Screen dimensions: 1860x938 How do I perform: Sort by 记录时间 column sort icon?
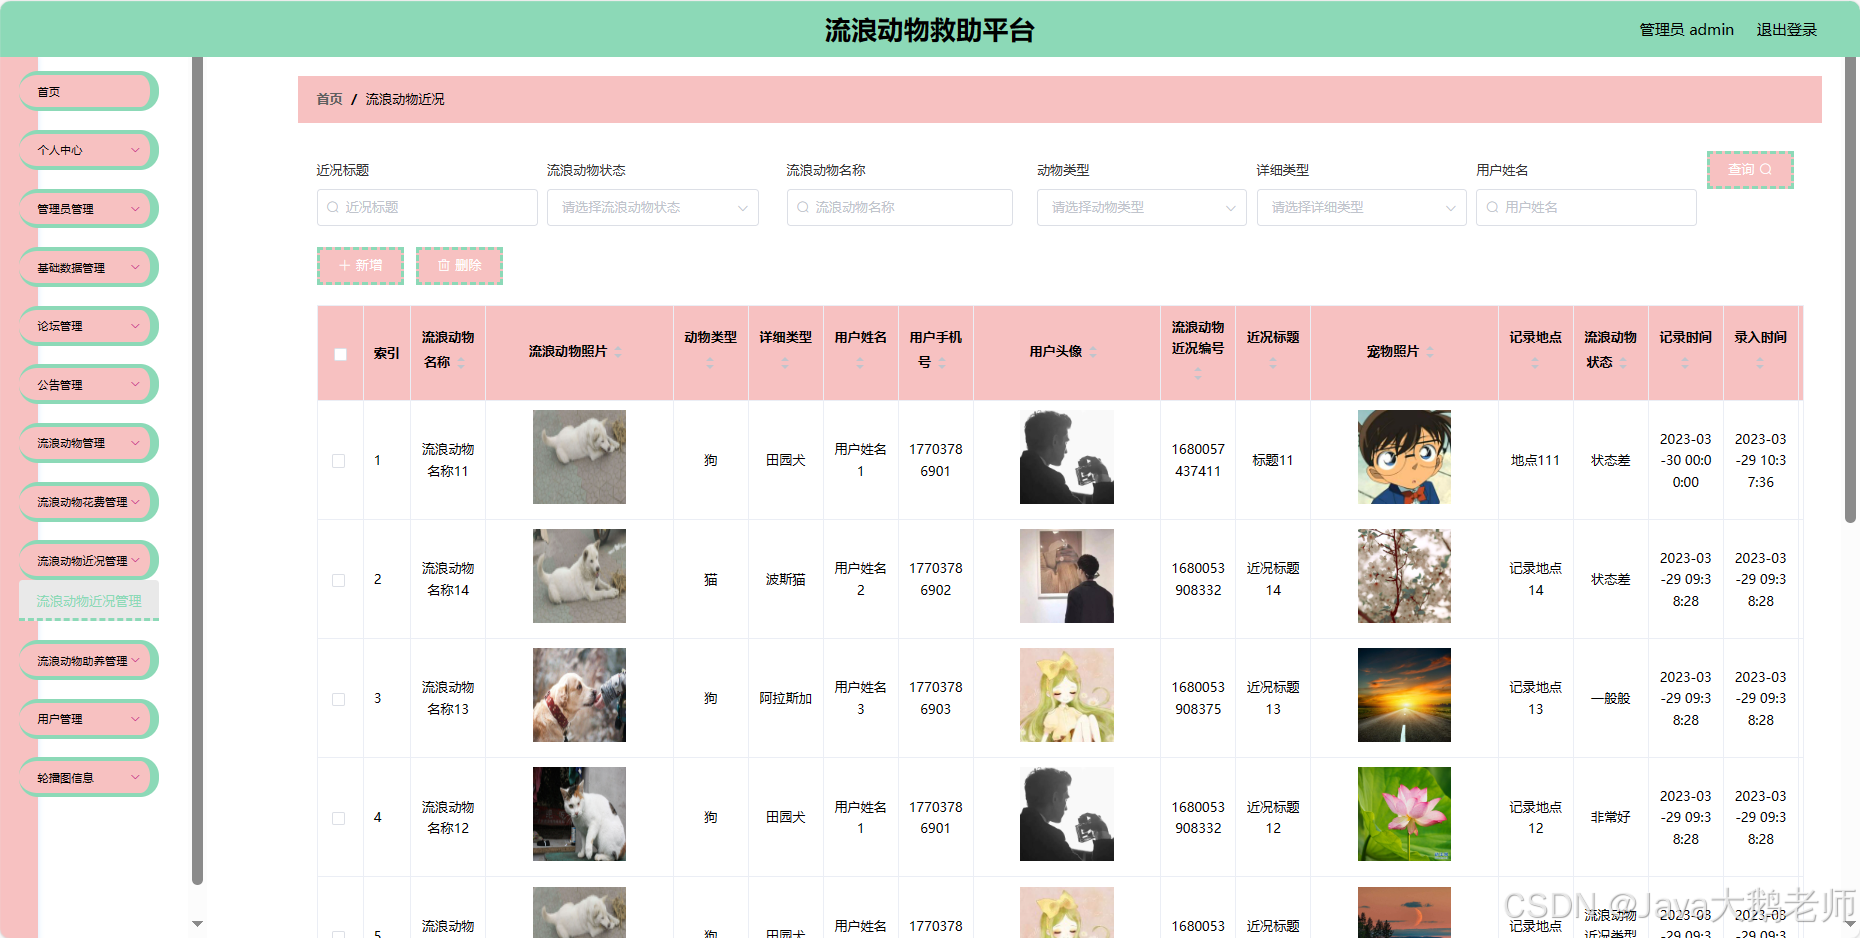(1685, 363)
